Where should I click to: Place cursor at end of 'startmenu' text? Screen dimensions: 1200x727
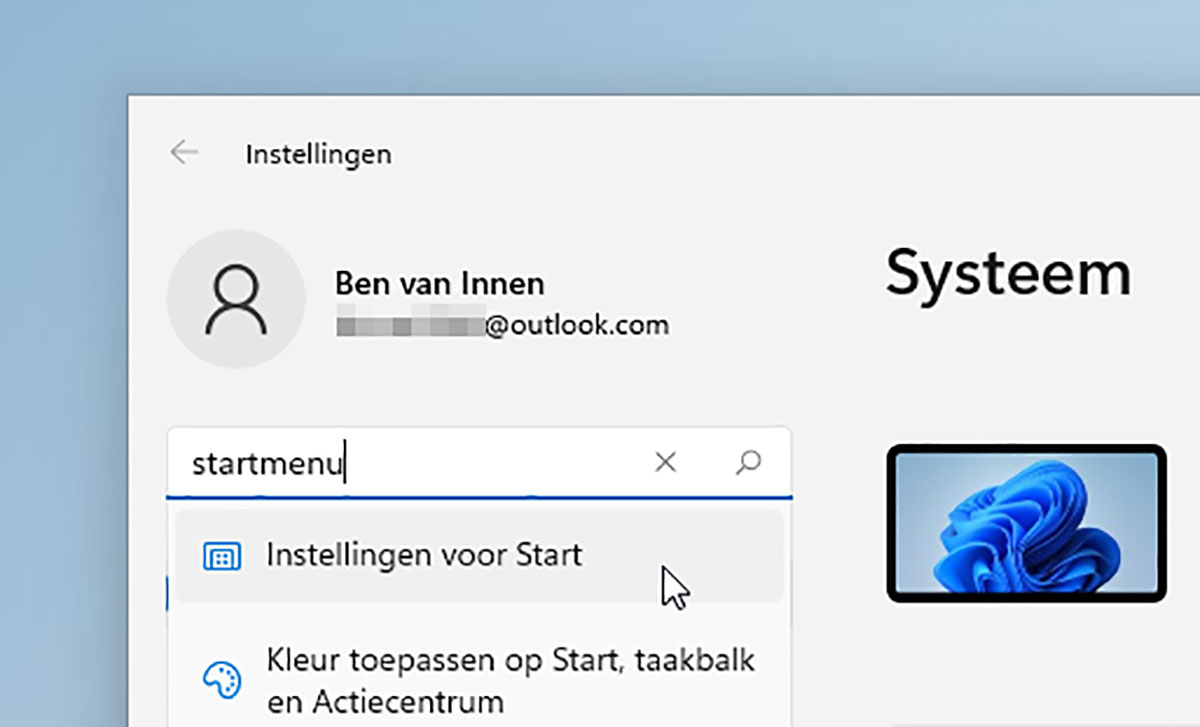pyautogui.click(x=345, y=464)
